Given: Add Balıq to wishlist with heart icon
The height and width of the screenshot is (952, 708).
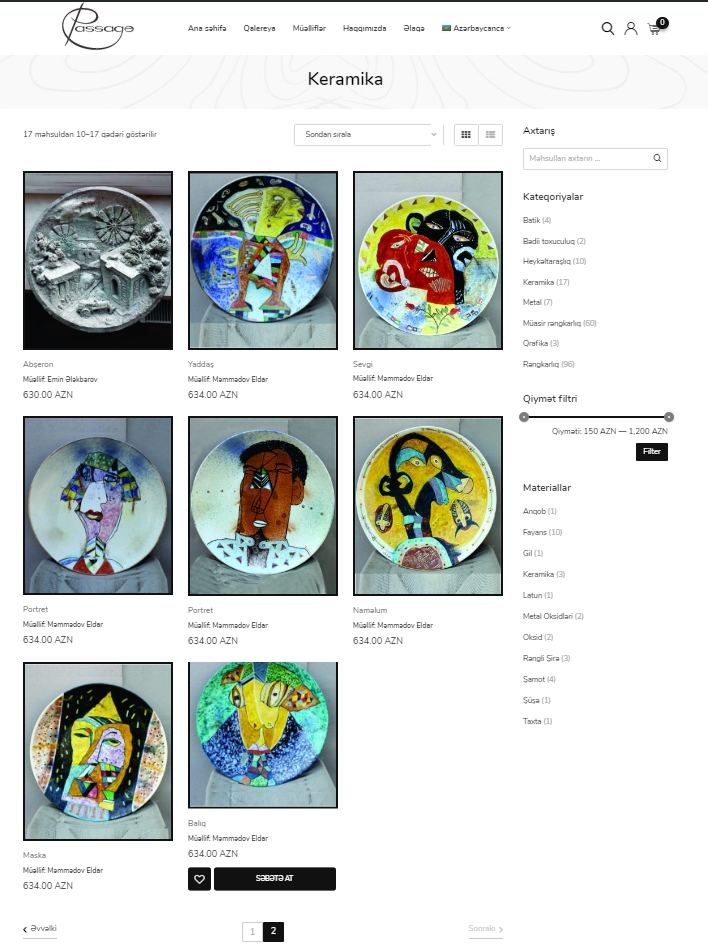Looking at the screenshot, I should coord(199,879).
